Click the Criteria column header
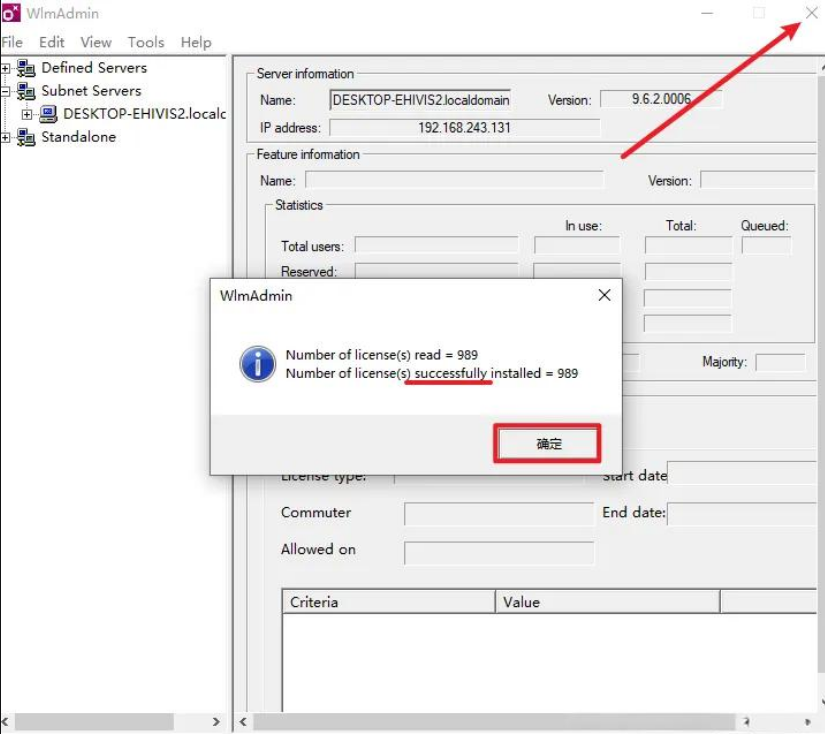This screenshot has width=825, height=734. pyautogui.click(x=389, y=601)
